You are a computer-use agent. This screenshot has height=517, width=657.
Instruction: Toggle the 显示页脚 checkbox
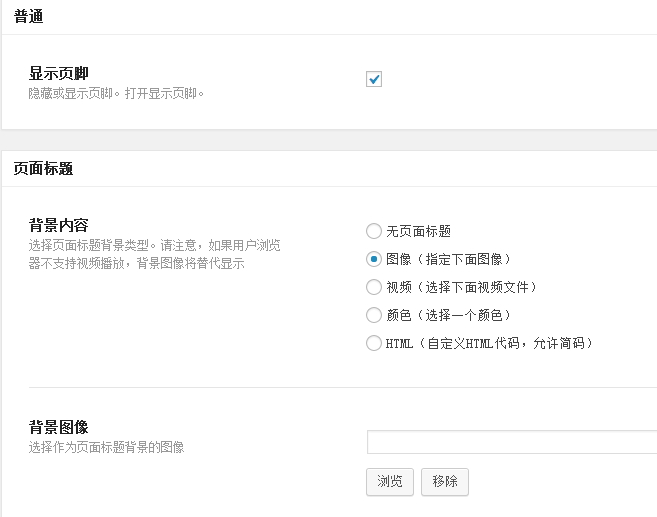374,79
